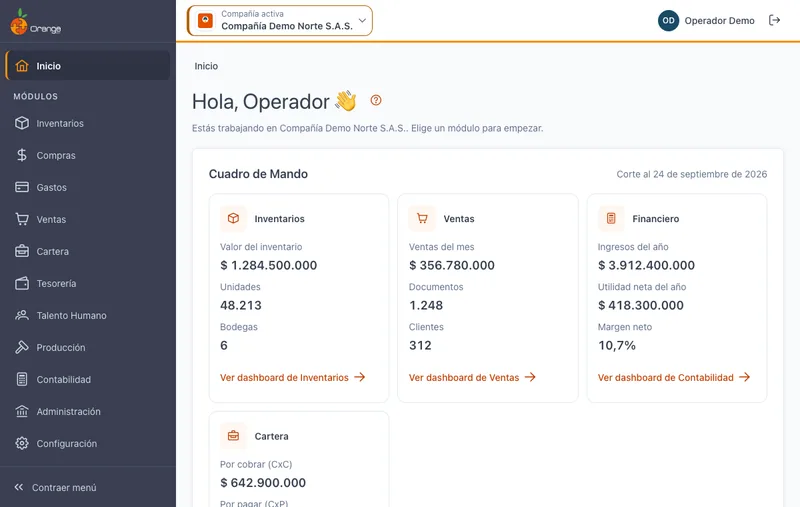
Task: Click the Producción hammer icon
Action: (22, 347)
